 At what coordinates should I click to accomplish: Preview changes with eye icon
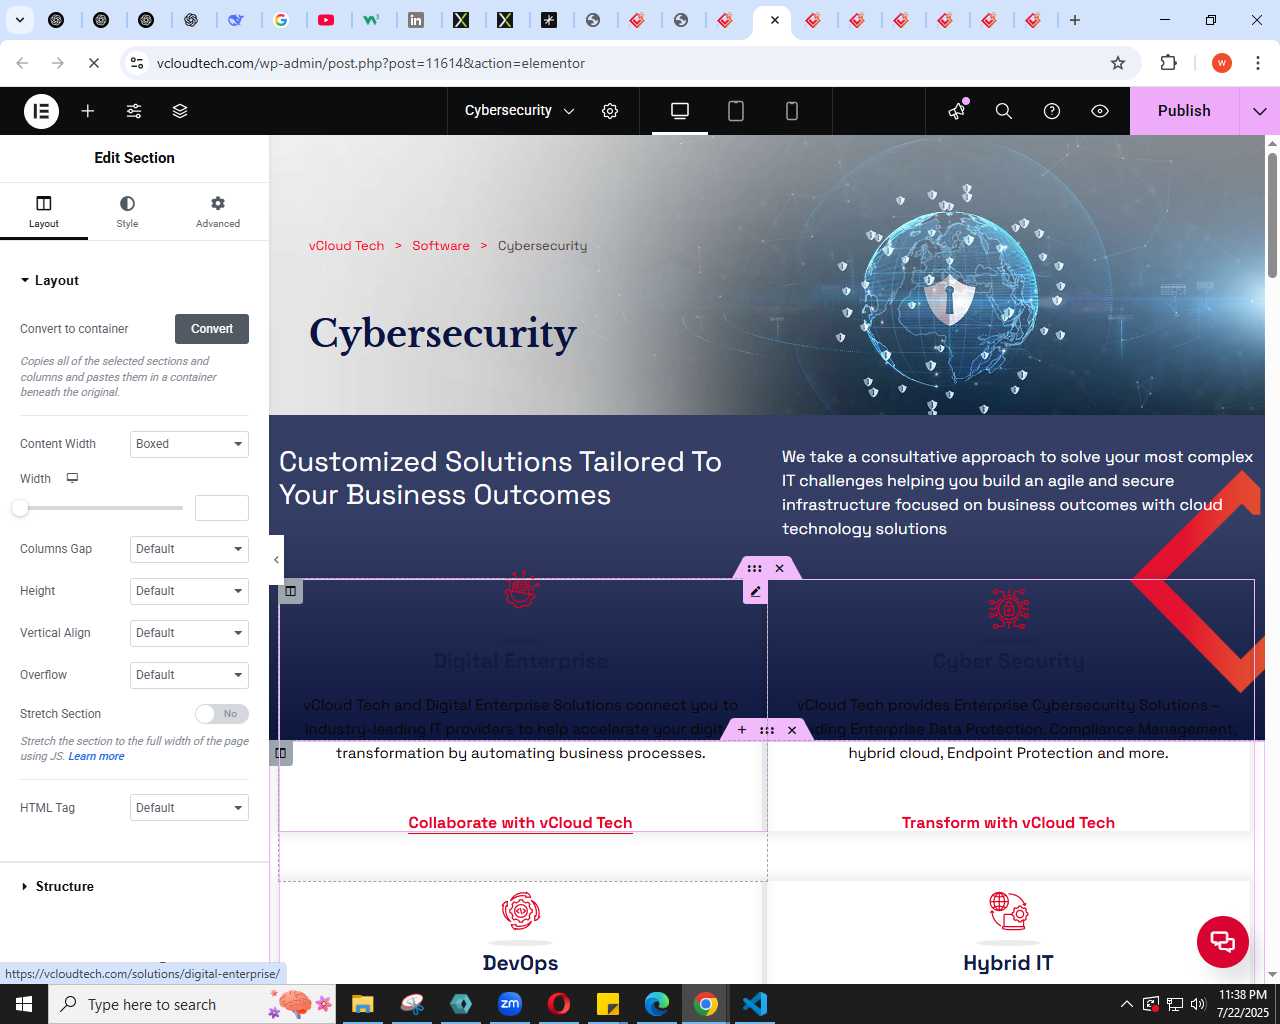(x=1100, y=111)
